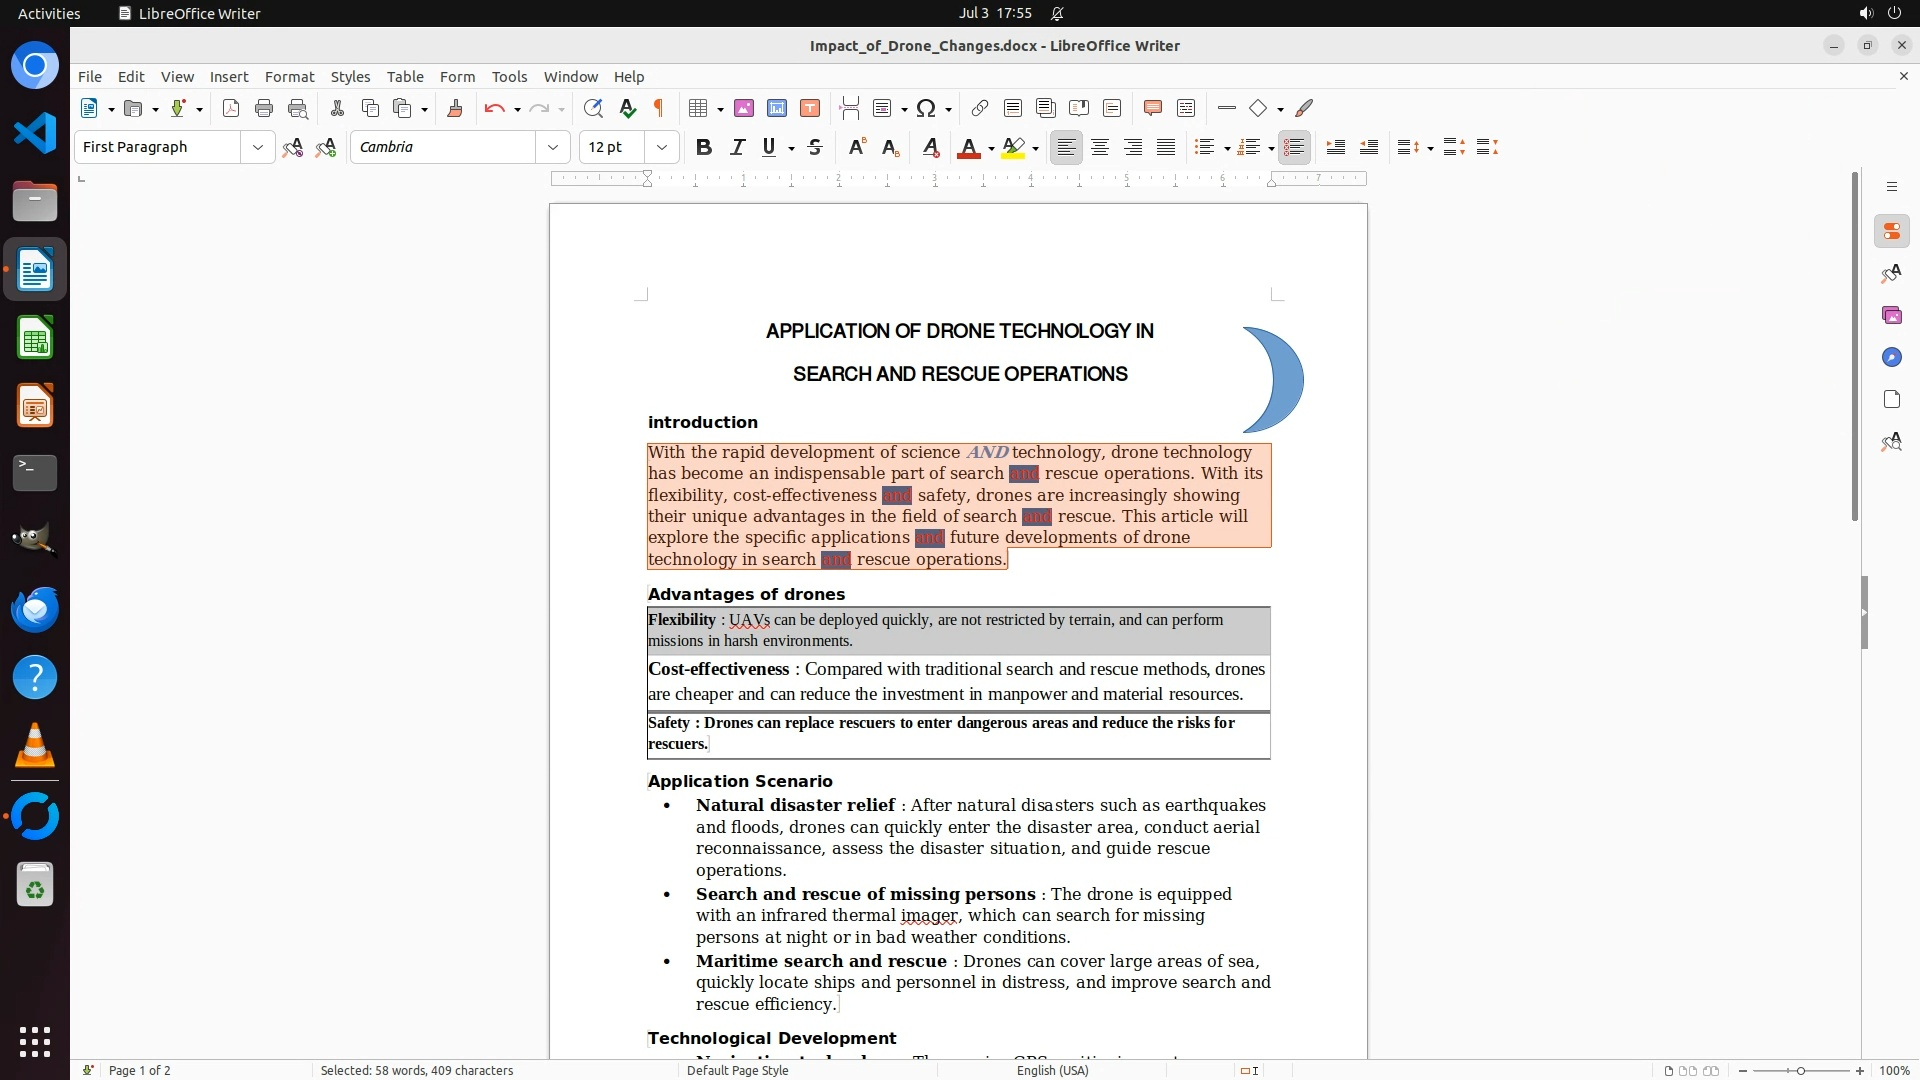The image size is (1920, 1080).
Task: Toggle Bold formatting
Action: click(x=704, y=147)
